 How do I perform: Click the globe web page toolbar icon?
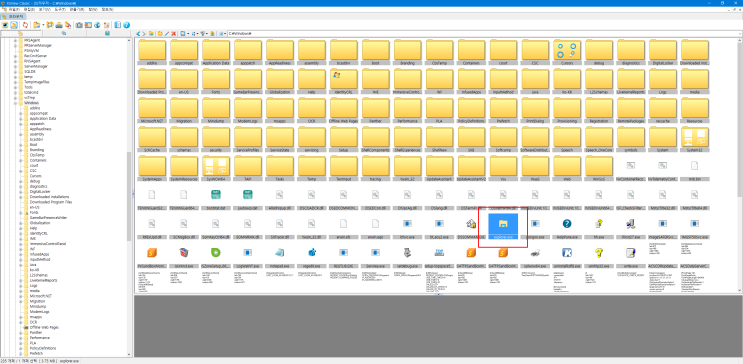click(x=97, y=25)
